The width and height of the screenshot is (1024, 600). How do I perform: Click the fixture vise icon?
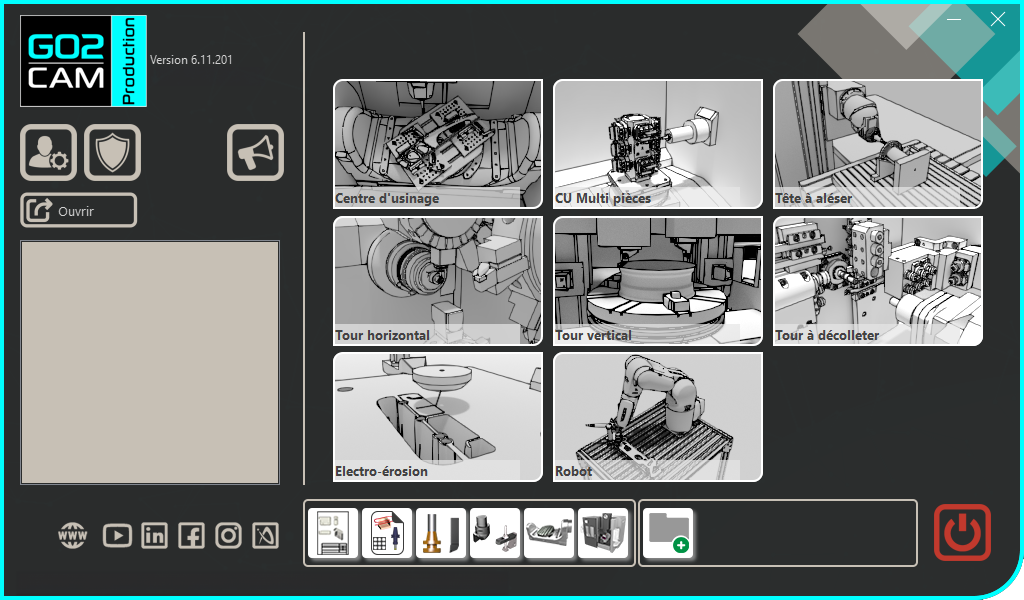(548, 532)
